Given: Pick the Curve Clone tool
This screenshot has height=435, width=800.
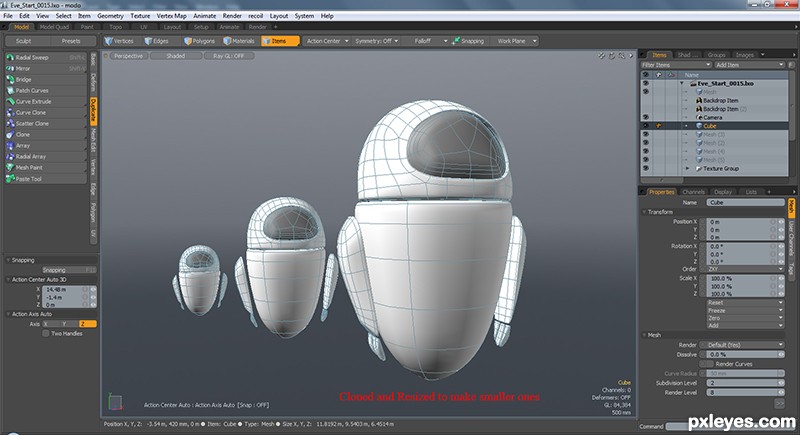Looking at the screenshot, I should [45, 112].
